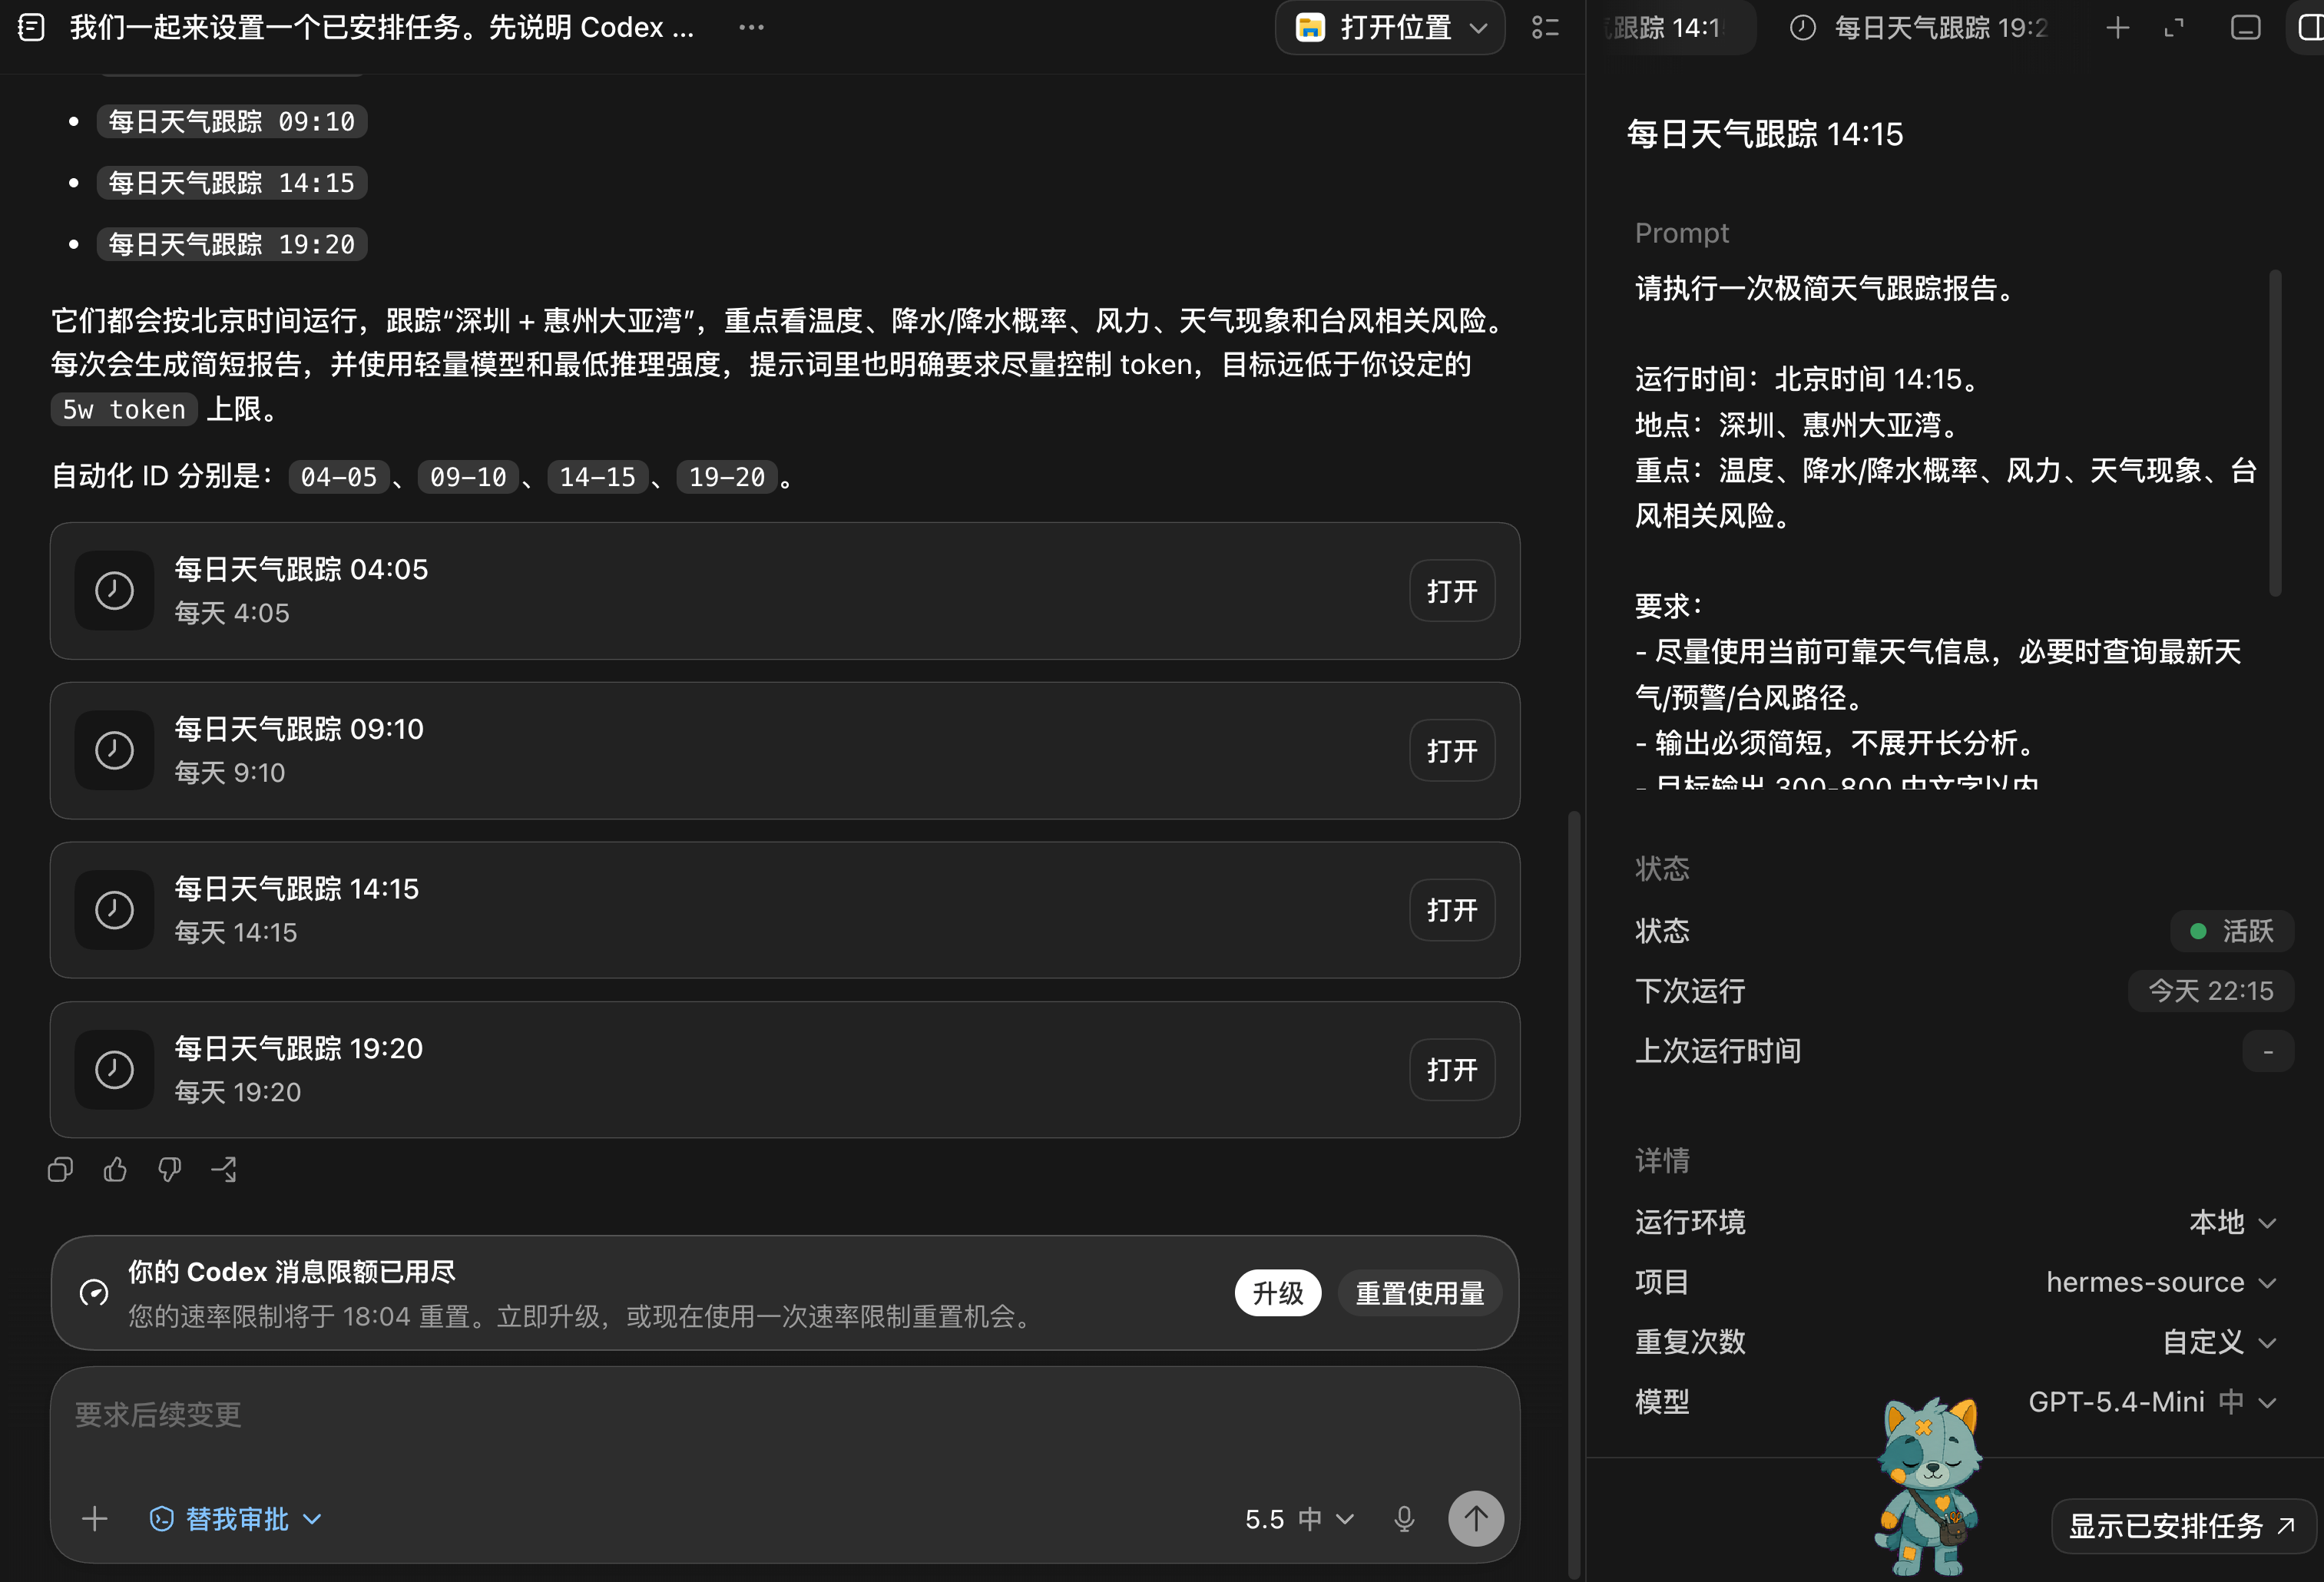Click the gauge icon in limit banner

[94, 1293]
